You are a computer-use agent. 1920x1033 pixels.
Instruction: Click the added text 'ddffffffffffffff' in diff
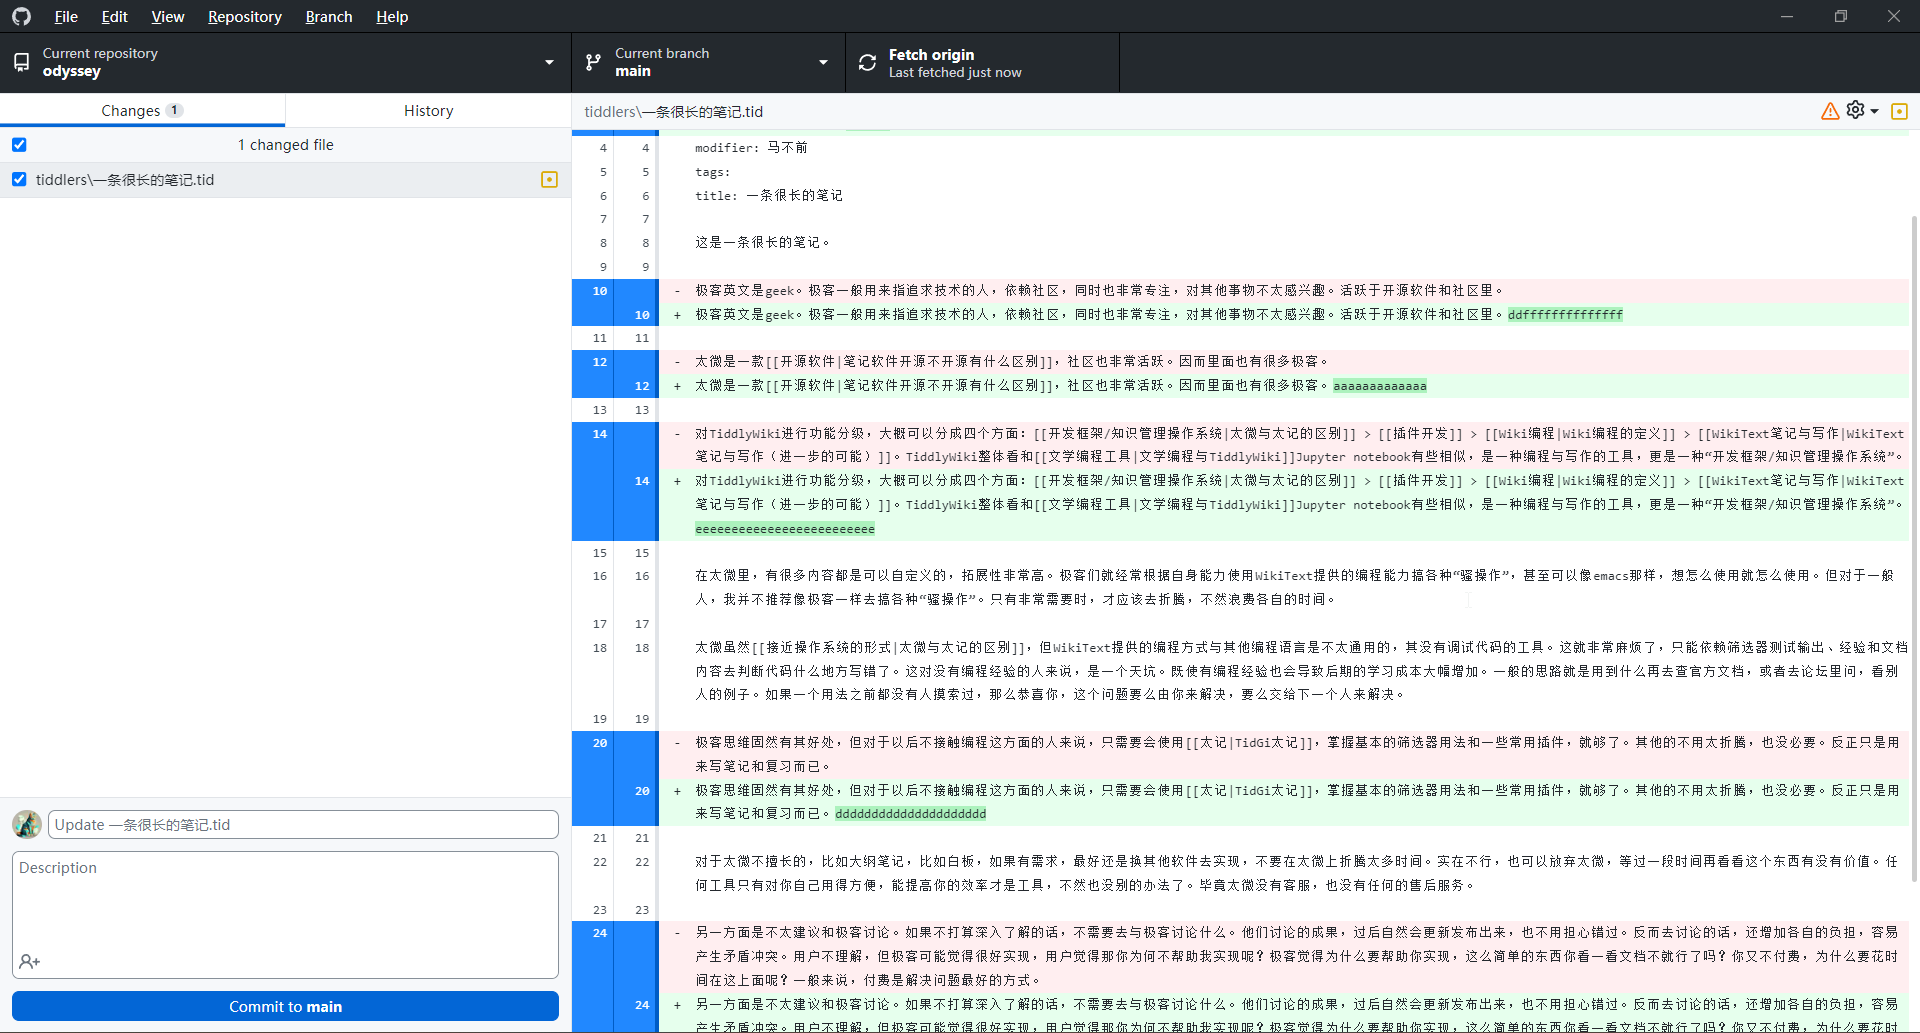(1565, 315)
